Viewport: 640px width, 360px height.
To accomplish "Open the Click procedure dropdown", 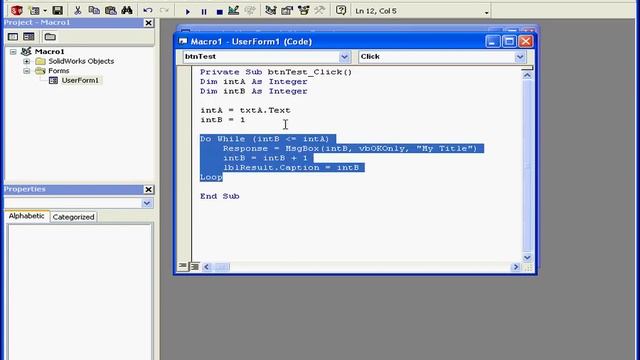I will click(x=520, y=57).
